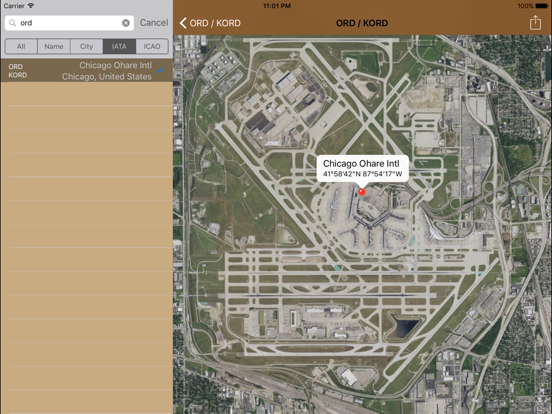
Task: Click the search magnifier icon
Action: [x=13, y=23]
